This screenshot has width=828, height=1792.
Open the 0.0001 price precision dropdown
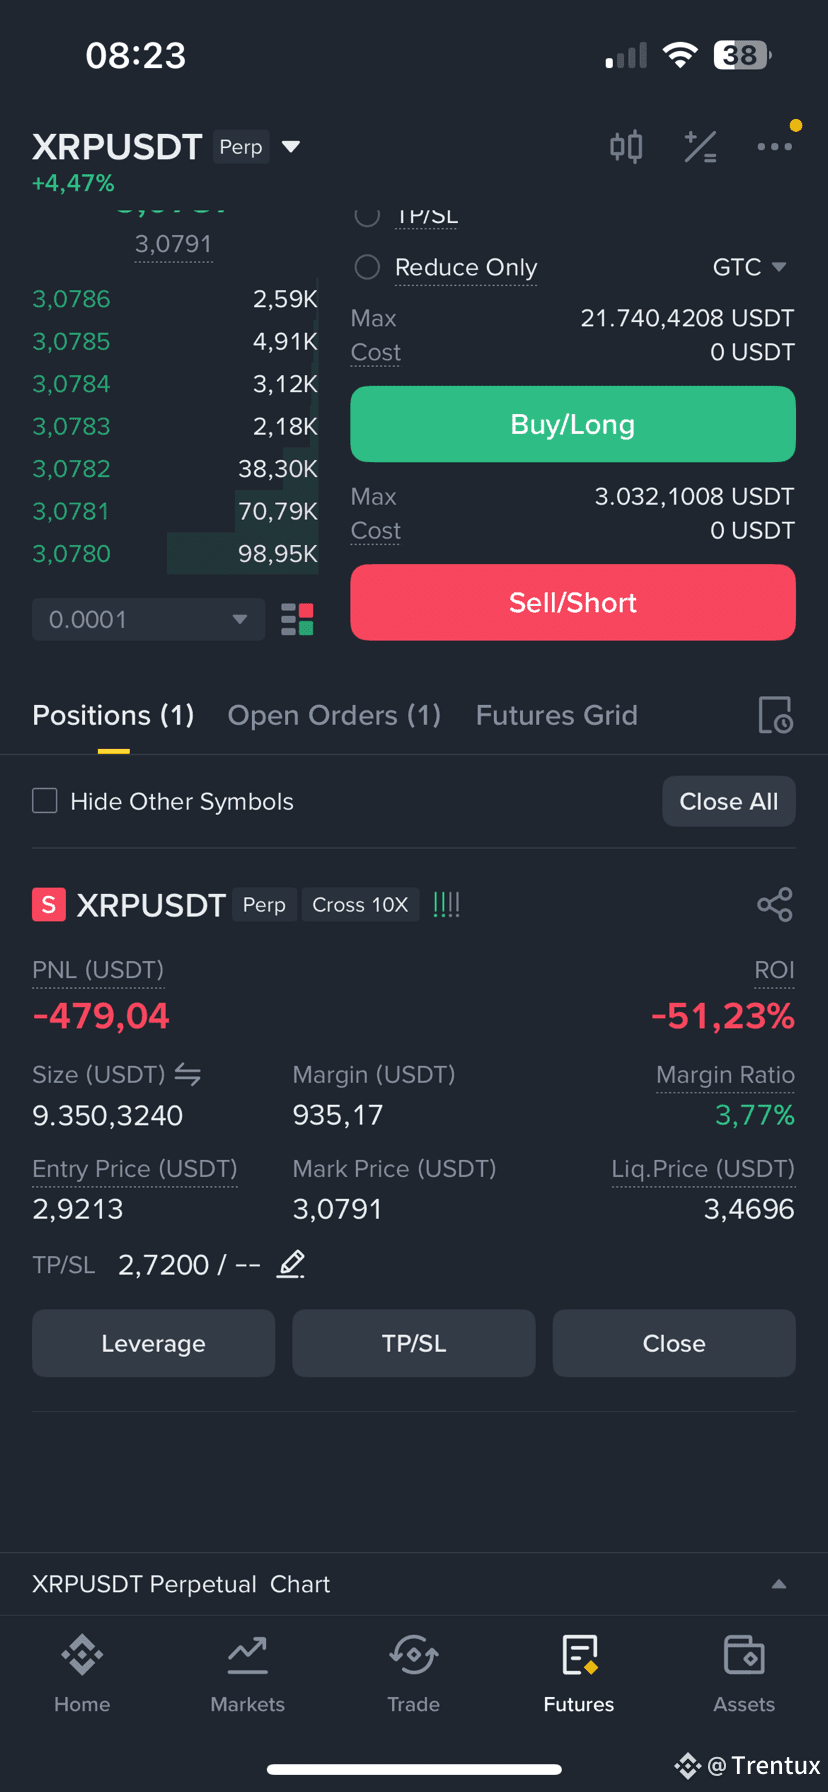(x=148, y=619)
